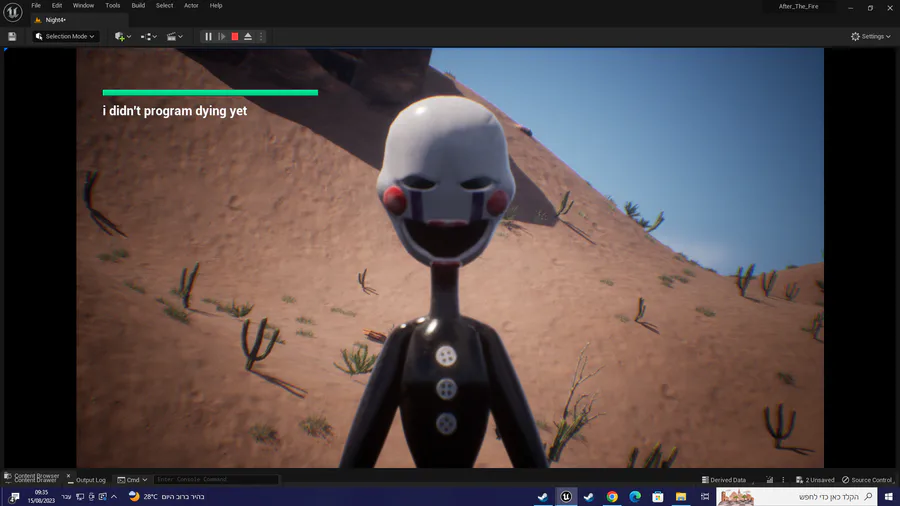Open the second Steam taskbar icon

[x=589, y=497]
